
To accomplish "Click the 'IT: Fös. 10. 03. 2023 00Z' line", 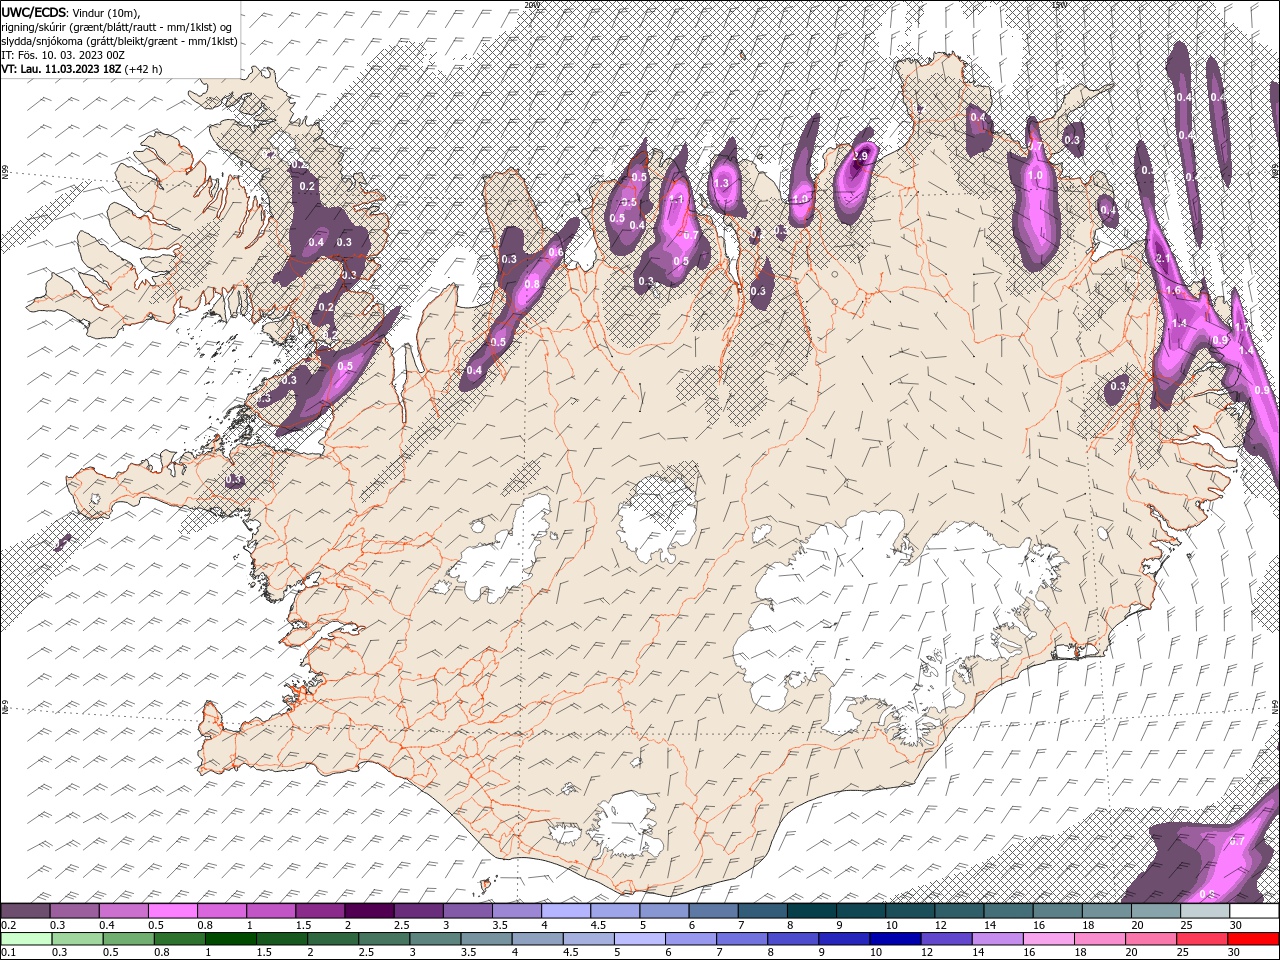I will [62, 55].
